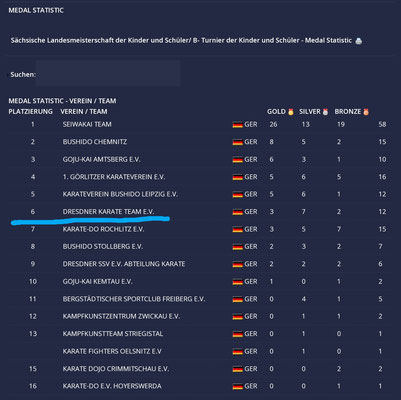
Task: Click the gold medal icon in header
Action: 291,112
